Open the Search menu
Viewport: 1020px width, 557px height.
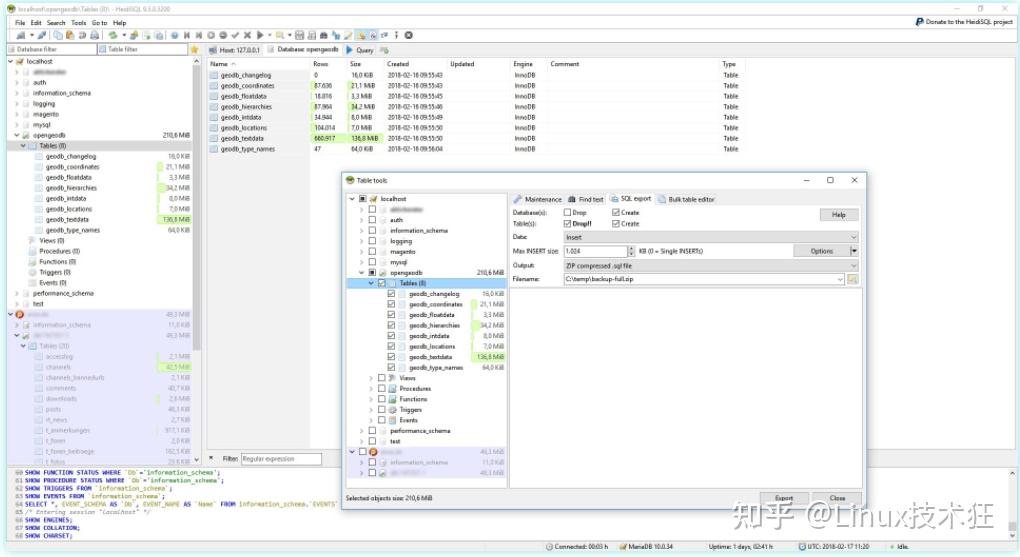[56, 22]
